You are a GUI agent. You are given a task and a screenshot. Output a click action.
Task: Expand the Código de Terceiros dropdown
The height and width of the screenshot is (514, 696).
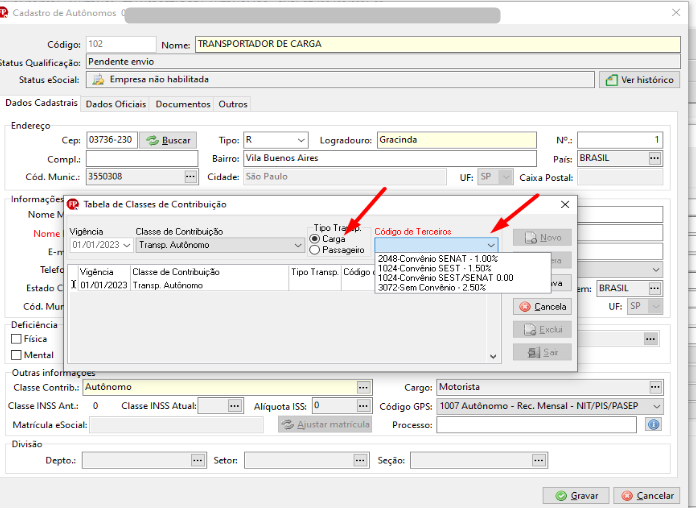(x=490, y=245)
